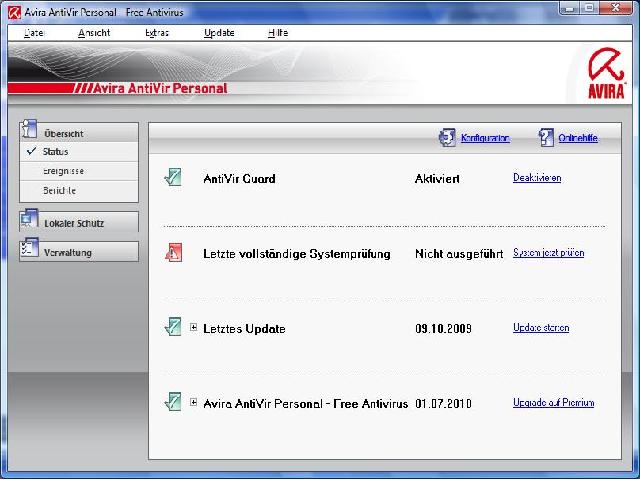640x480 pixels.
Task: Select Status in the sidebar
Action: coord(79,152)
